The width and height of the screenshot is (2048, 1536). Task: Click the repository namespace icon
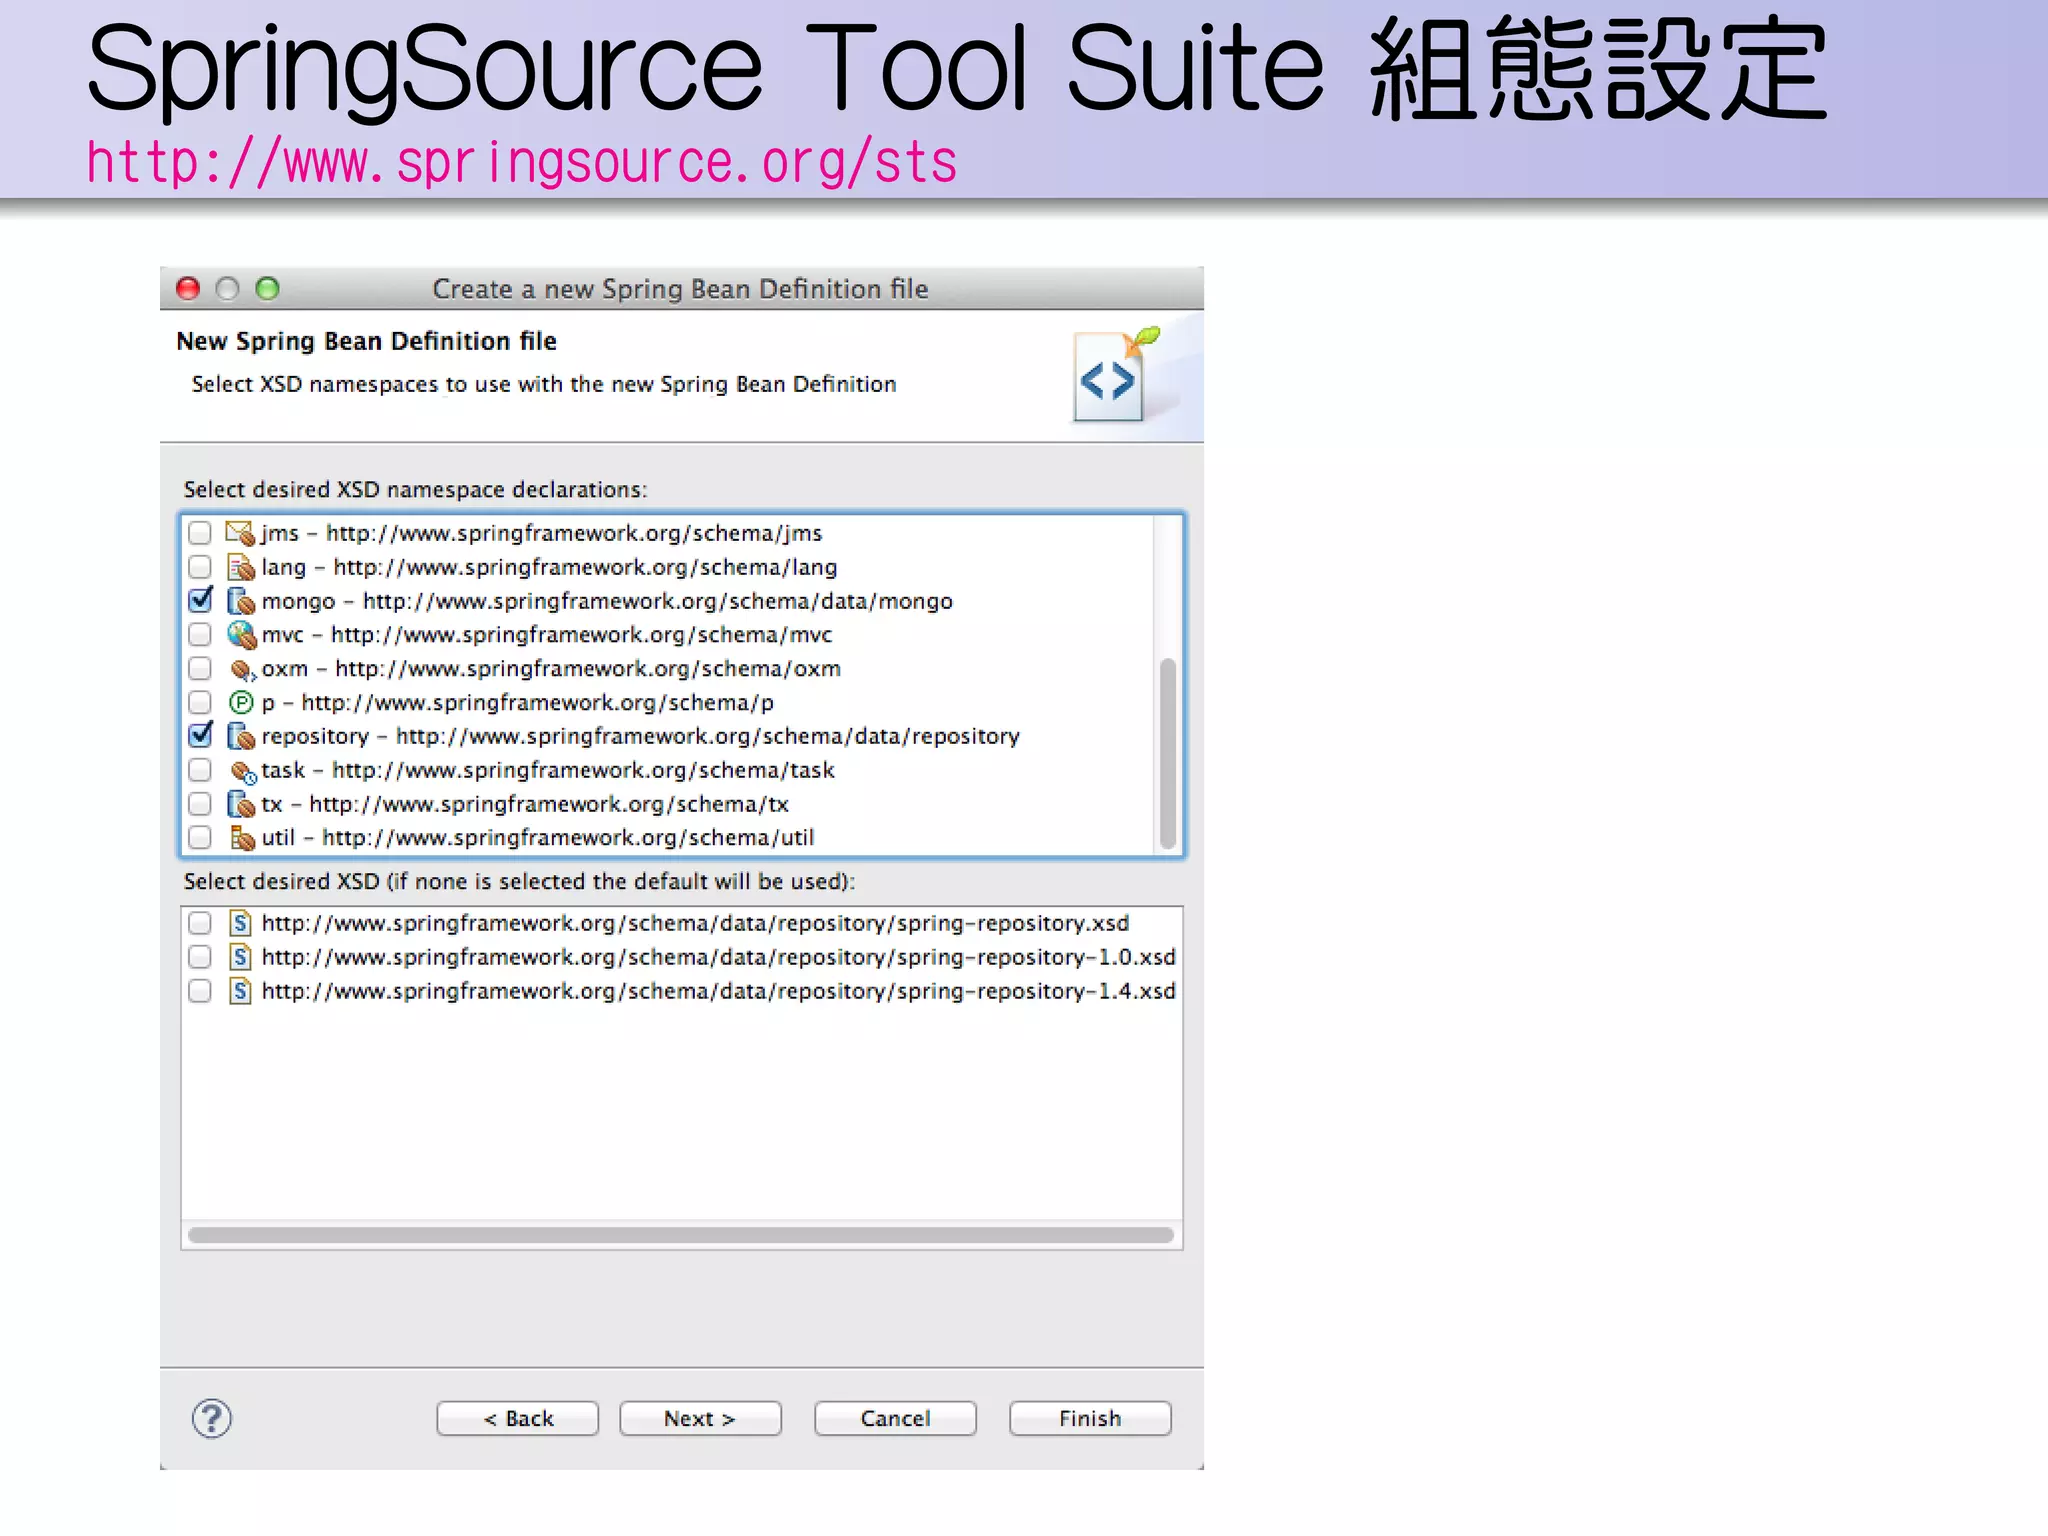241,736
